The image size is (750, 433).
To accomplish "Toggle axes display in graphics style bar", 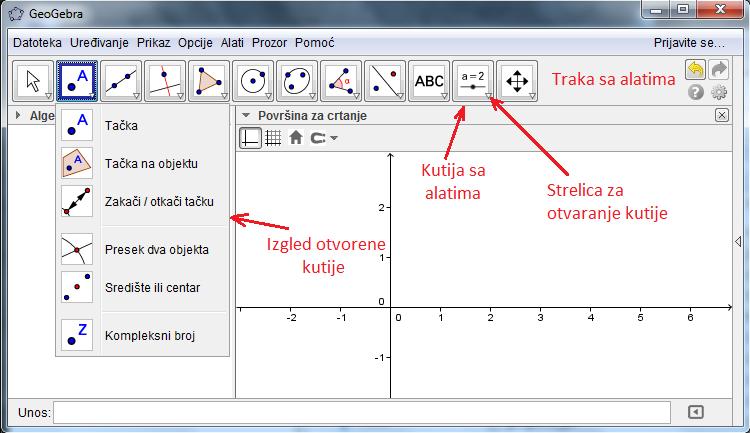I will (x=250, y=138).
